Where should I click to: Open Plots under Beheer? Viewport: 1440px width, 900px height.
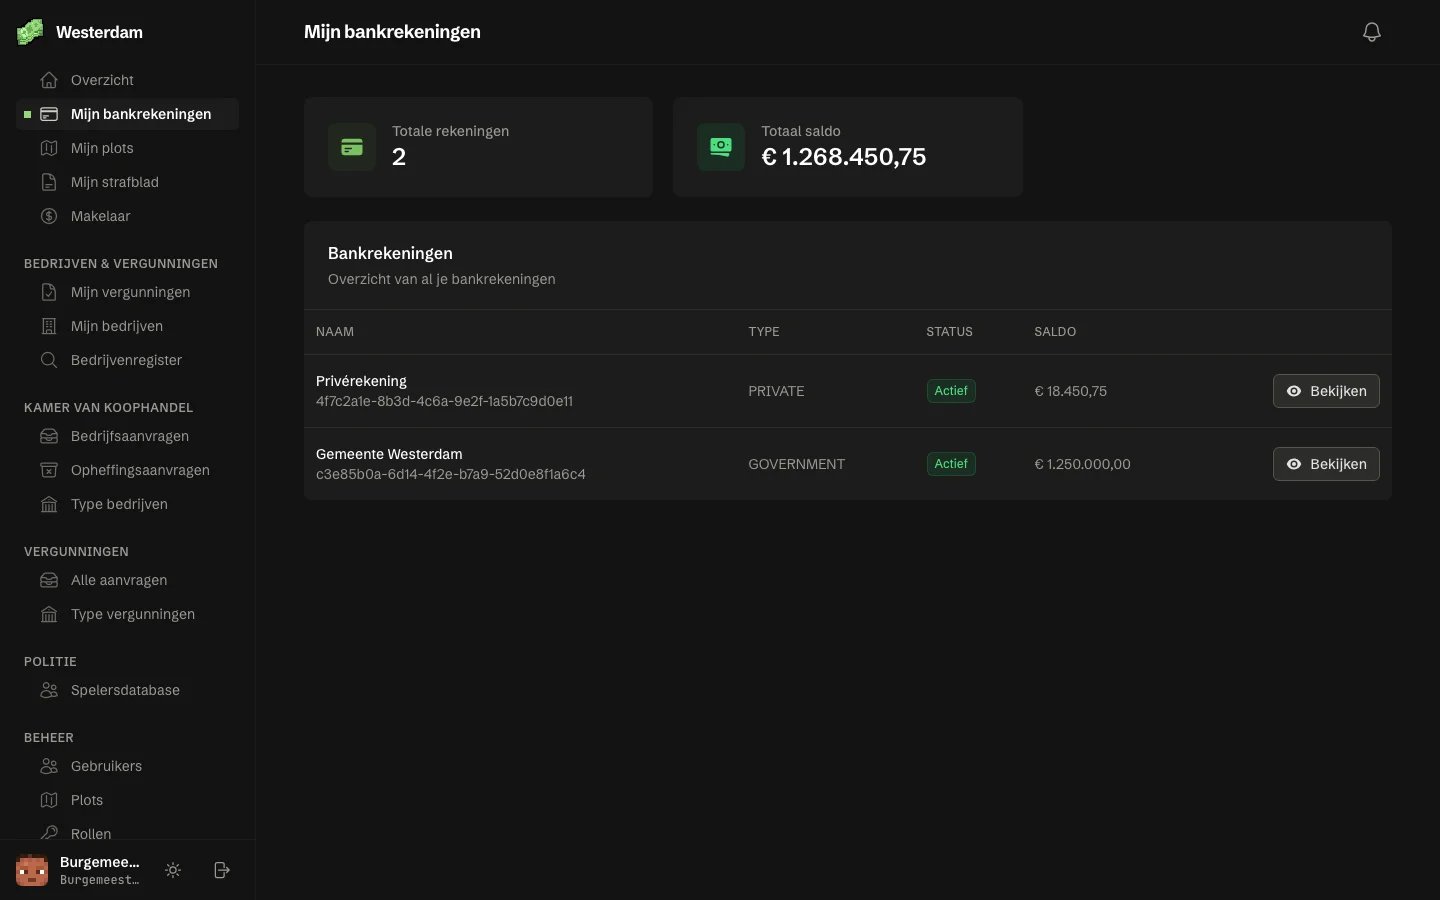point(128,800)
